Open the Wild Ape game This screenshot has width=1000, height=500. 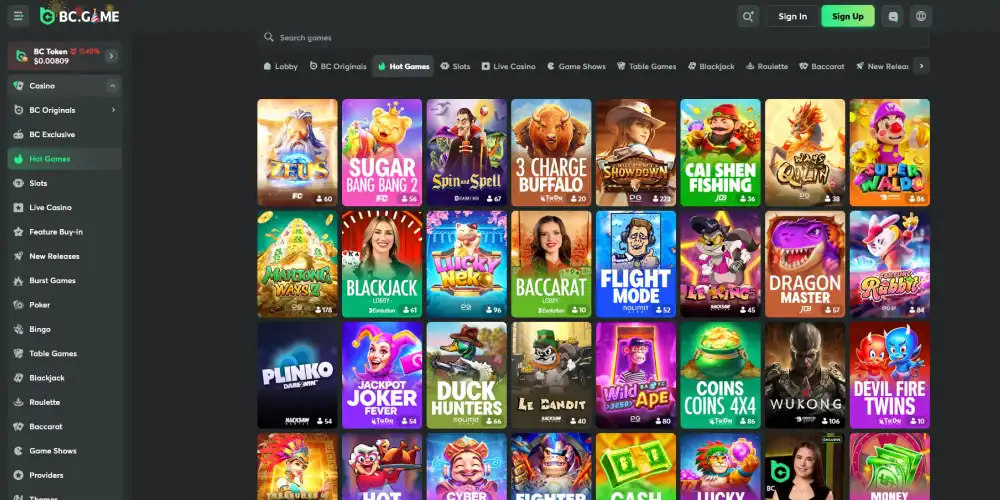636,375
